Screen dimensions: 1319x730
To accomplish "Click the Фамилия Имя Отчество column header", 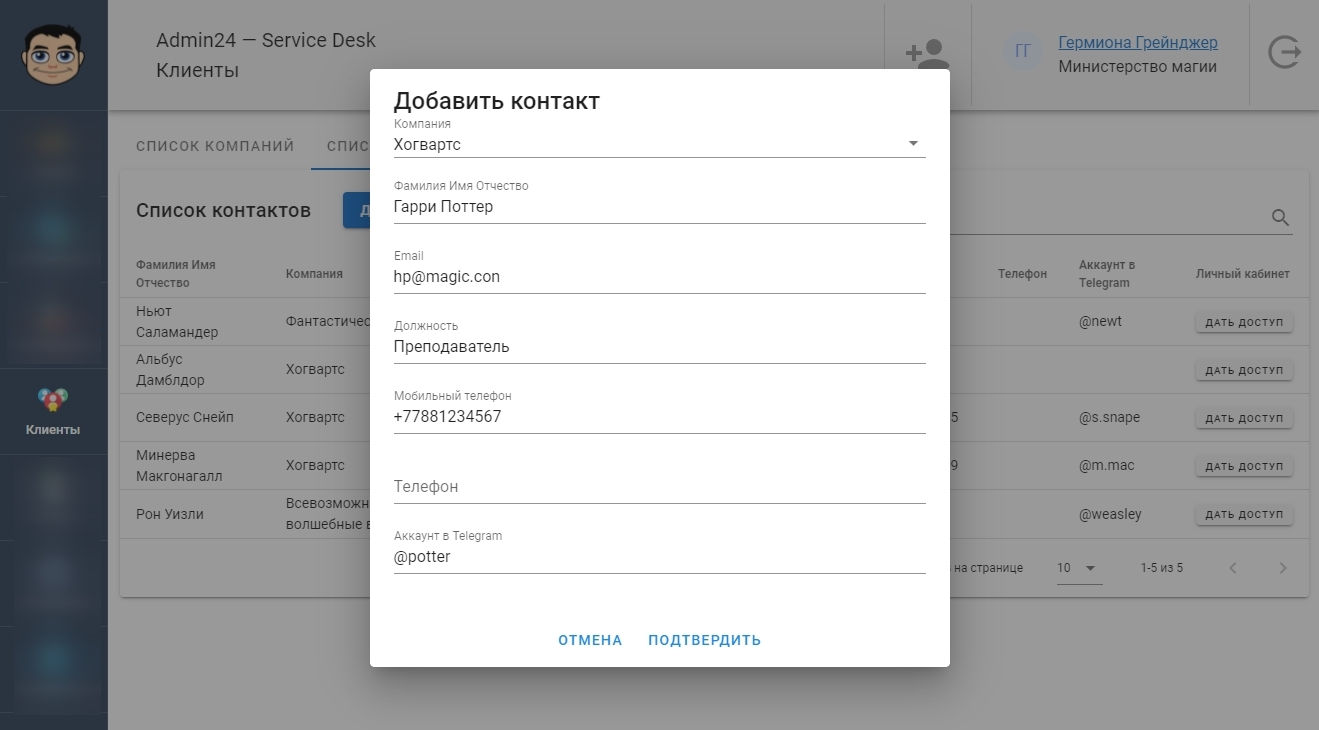I will pos(176,274).
